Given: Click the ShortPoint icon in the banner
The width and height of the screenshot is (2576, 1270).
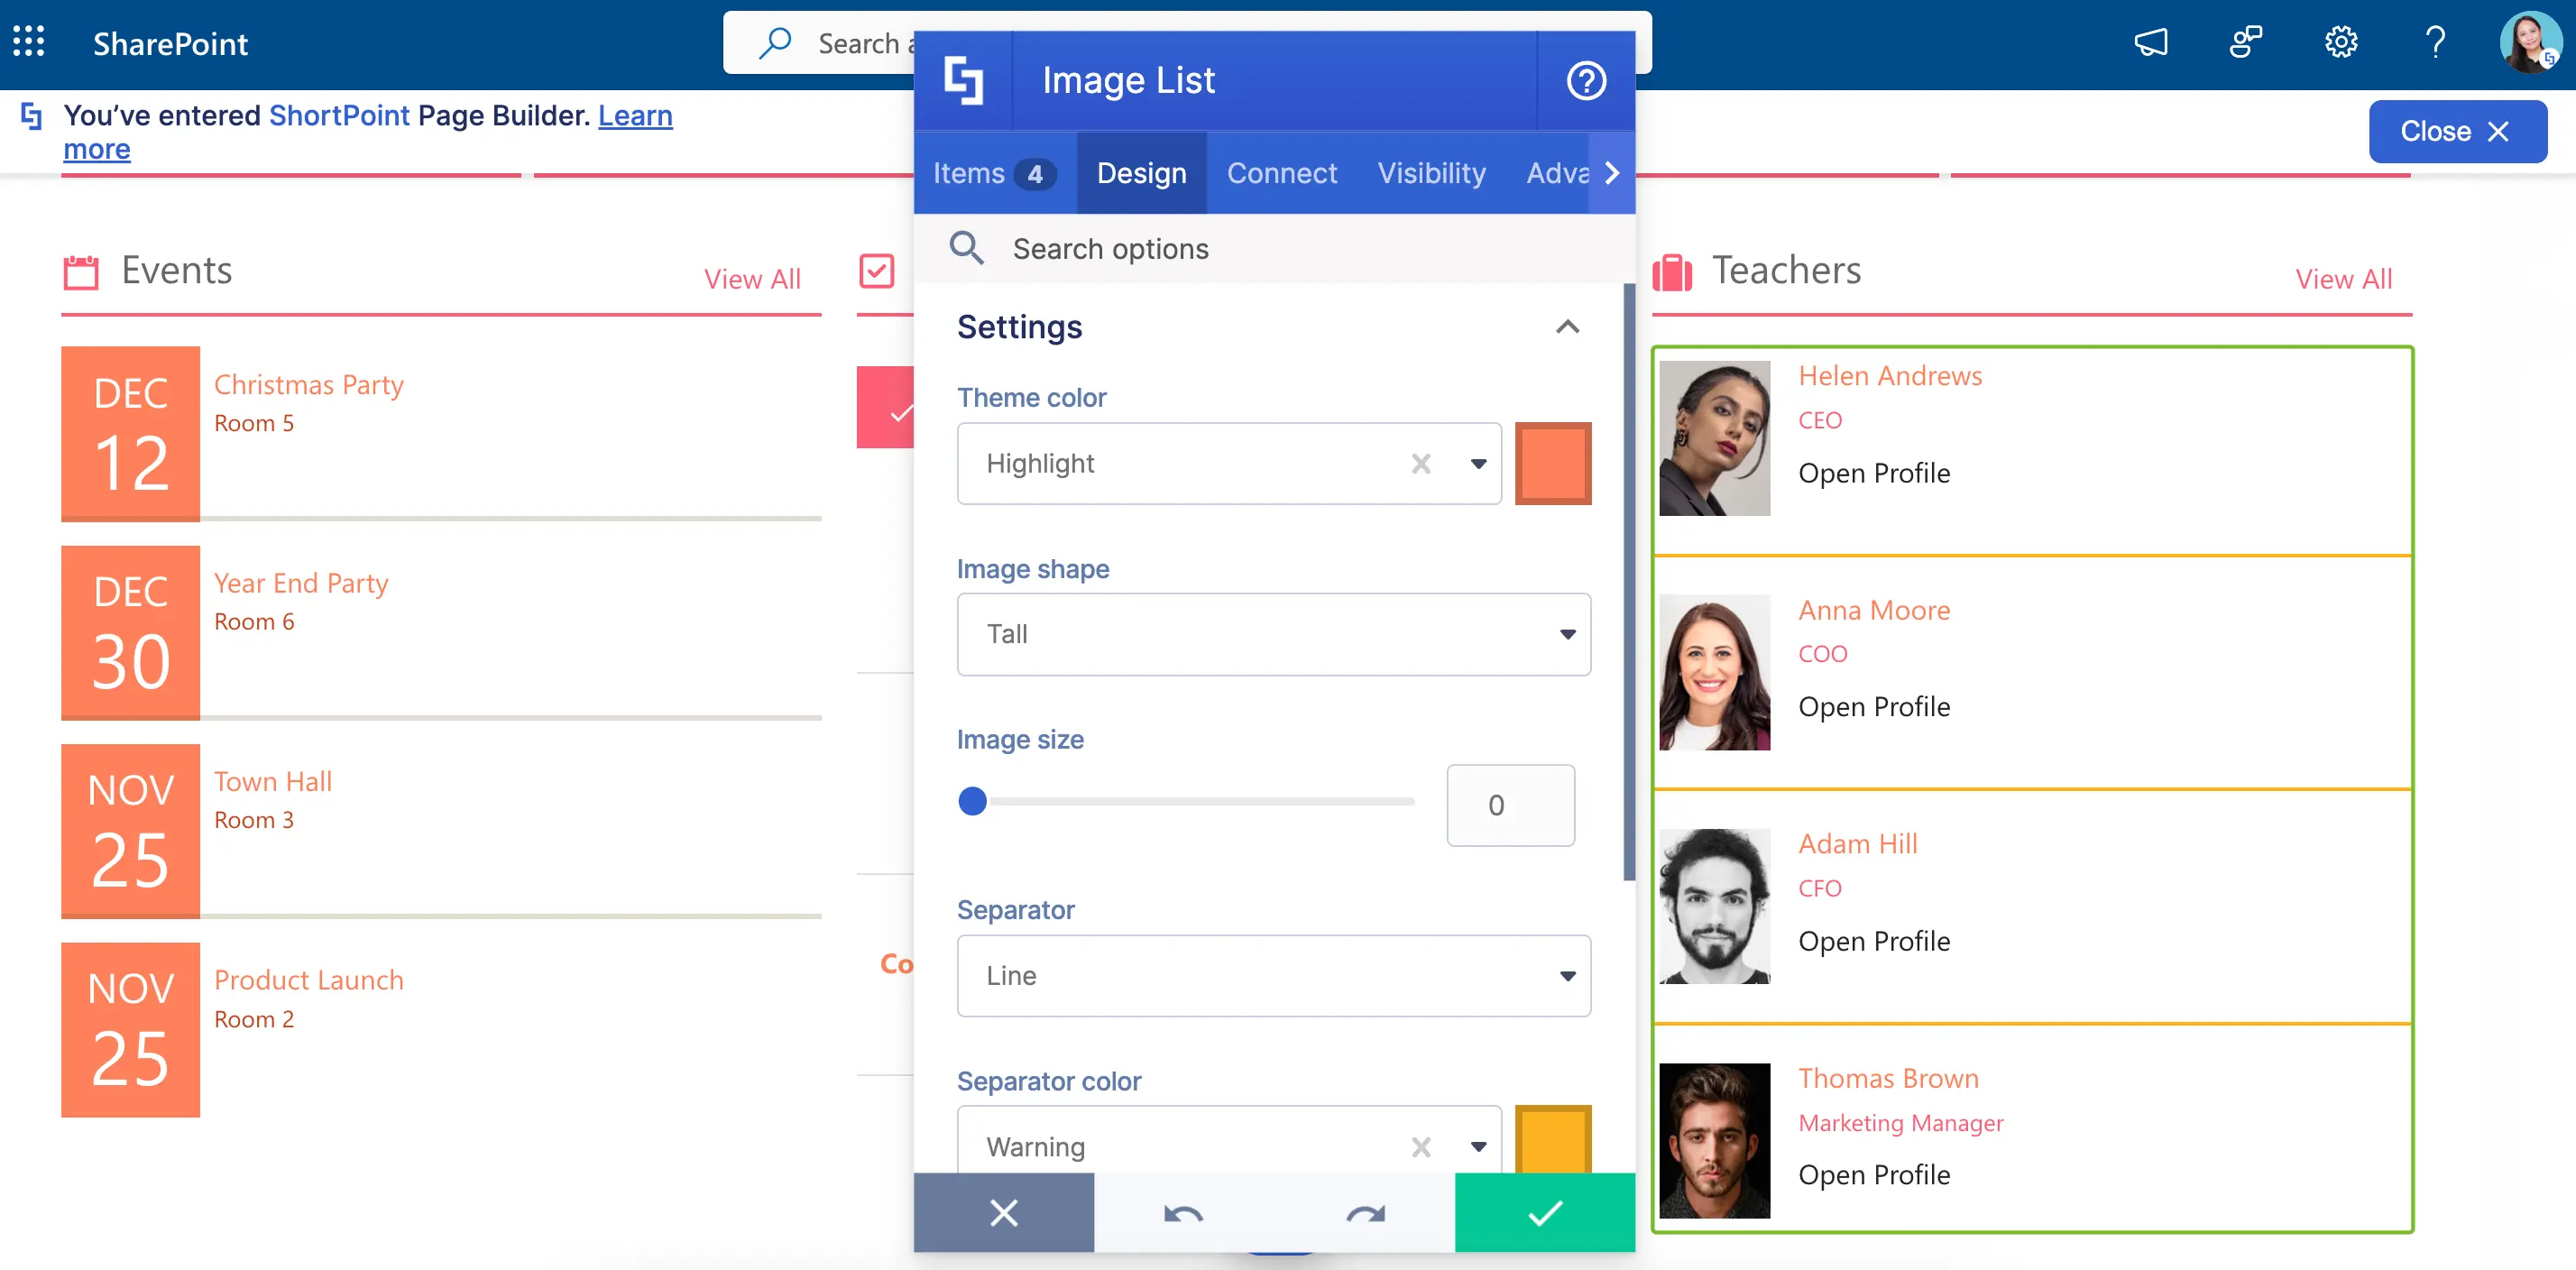Looking at the screenshot, I should pos(31,116).
